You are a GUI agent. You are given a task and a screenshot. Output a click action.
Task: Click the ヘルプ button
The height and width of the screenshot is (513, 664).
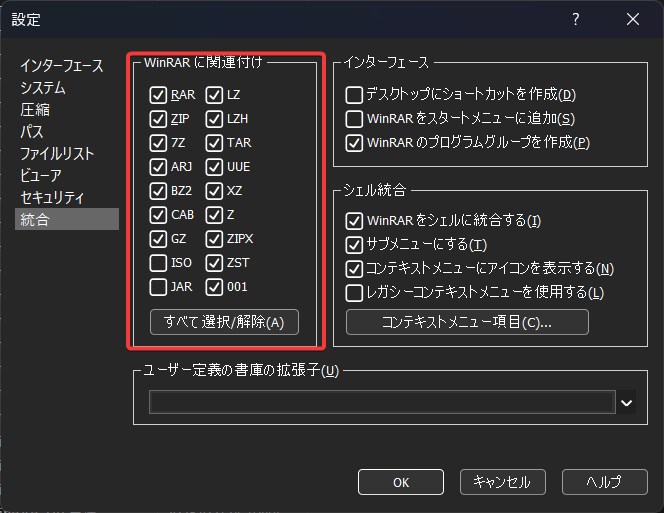pos(604,482)
